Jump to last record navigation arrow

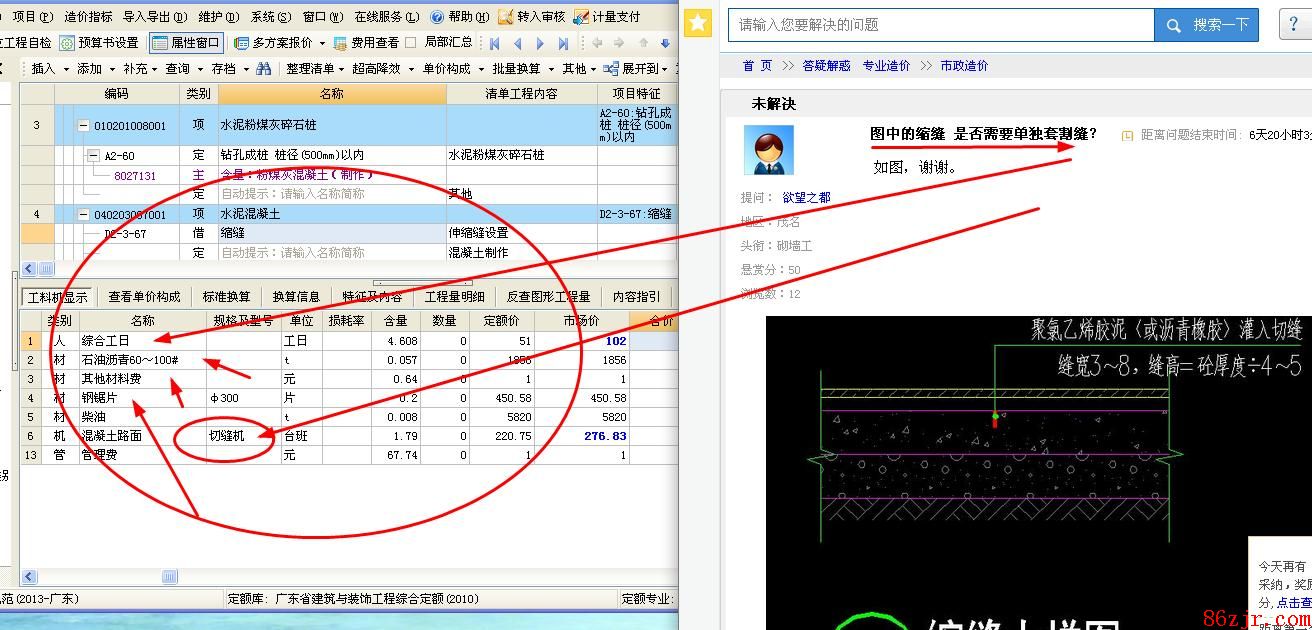563,43
